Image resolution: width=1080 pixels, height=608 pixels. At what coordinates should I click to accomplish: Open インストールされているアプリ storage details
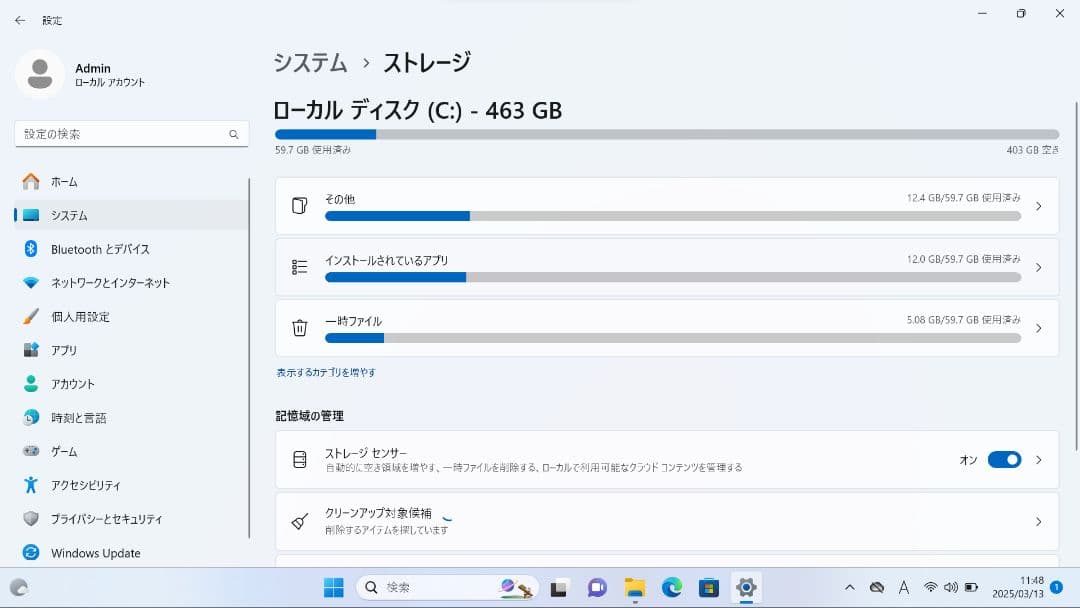click(x=666, y=267)
